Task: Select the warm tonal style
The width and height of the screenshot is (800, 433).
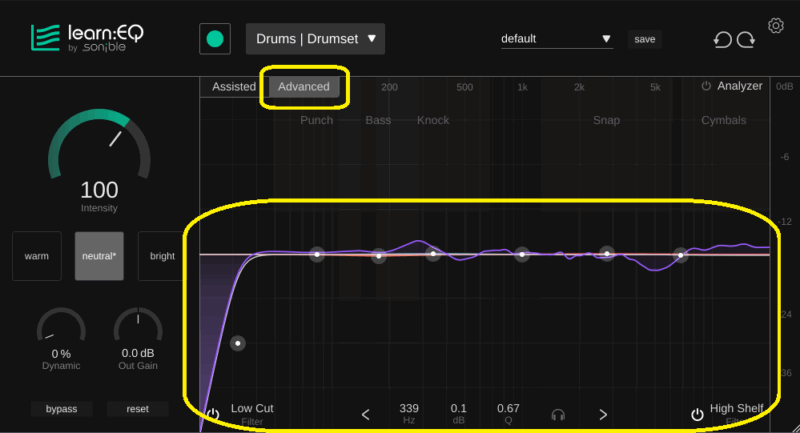Action: click(37, 256)
